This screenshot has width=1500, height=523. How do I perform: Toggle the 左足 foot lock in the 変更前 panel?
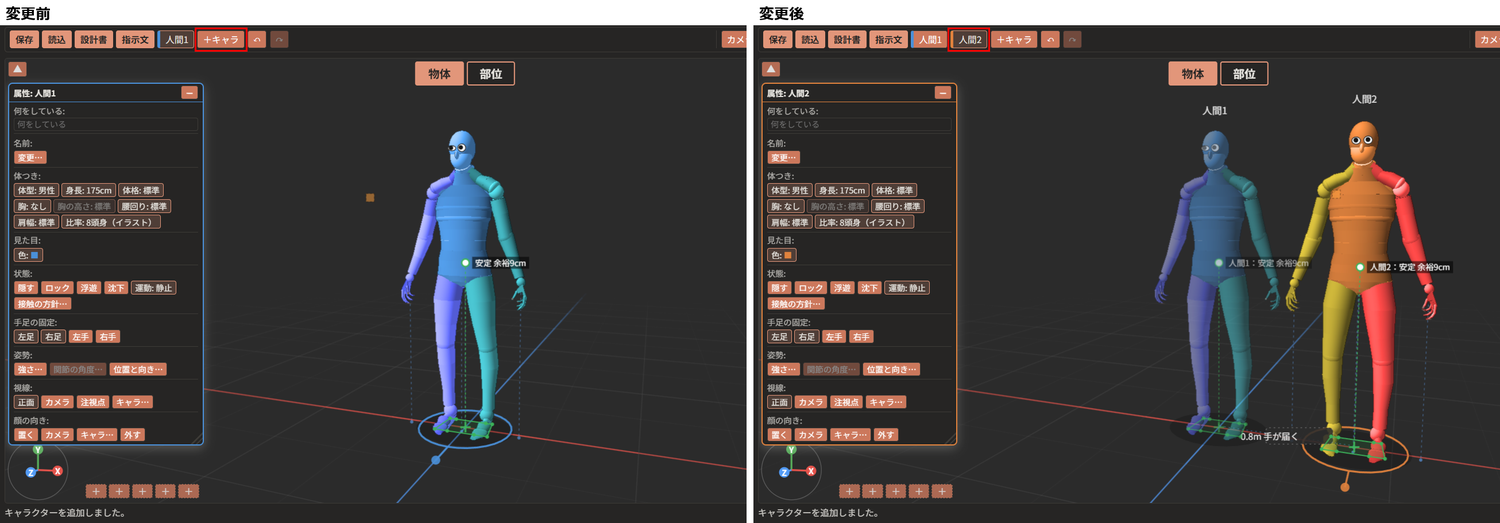coord(26,337)
